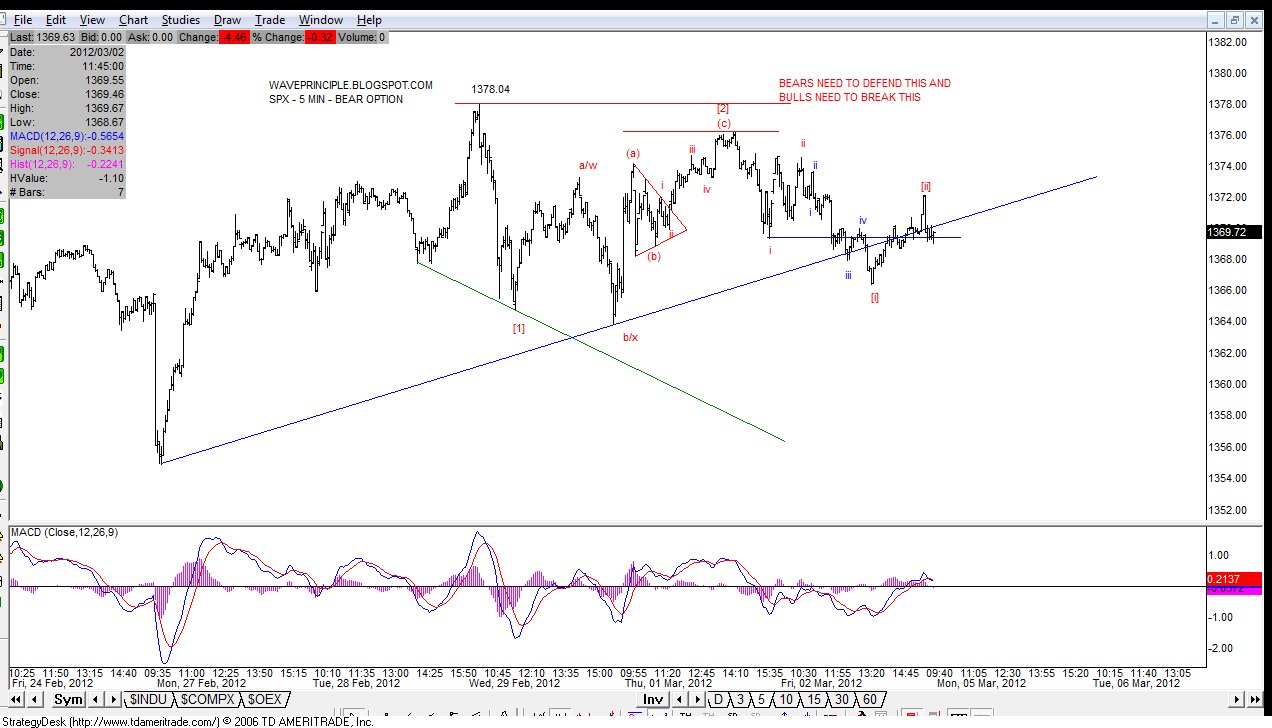Open the Window menu
The image size is (1272, 728).
321,20
